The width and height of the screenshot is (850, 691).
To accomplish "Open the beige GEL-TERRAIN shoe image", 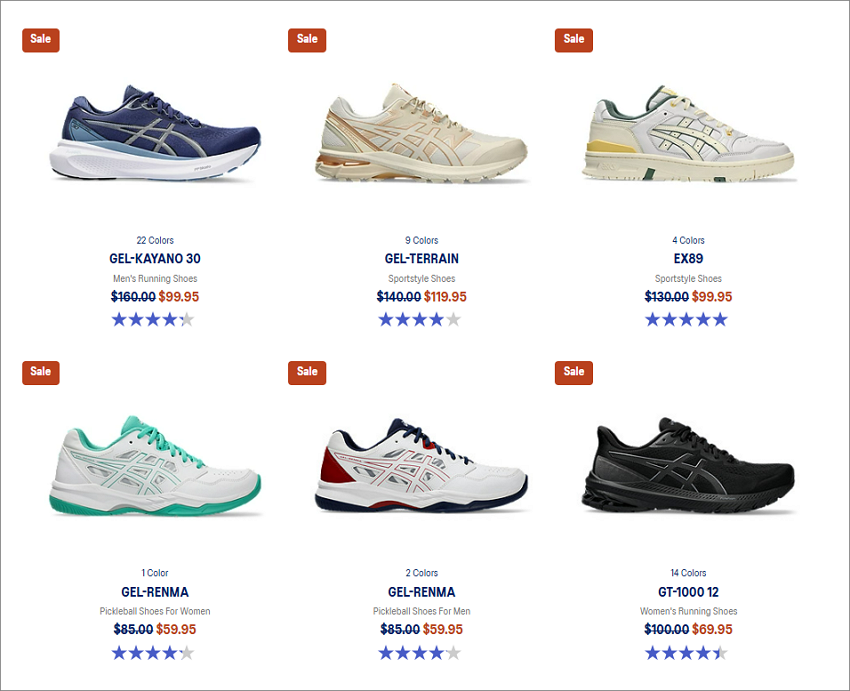I will click(421, 133).
